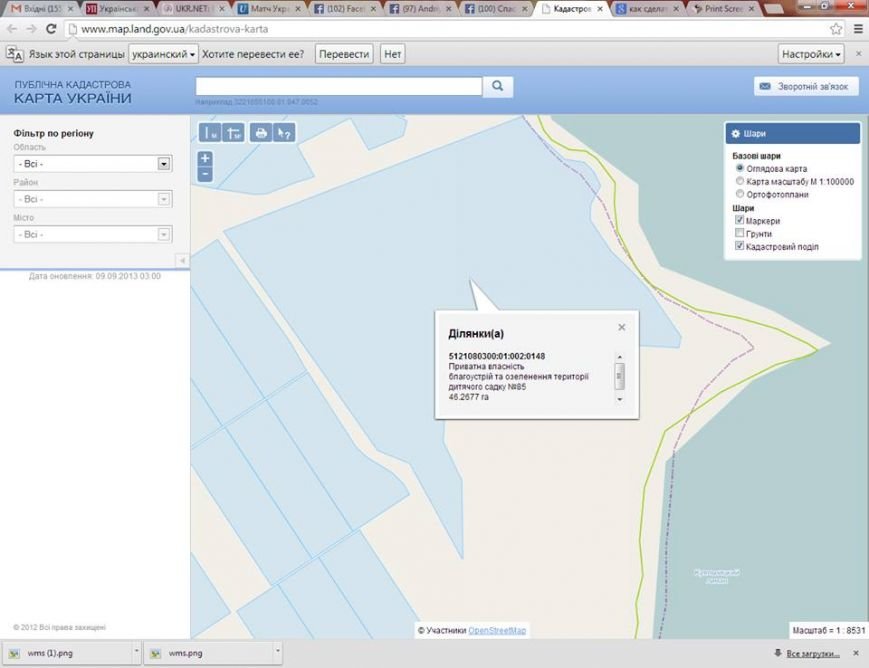Screen dimensions: 869x668
Task: Open the OpenStreetMap attribution link
Action: pos(497,630)
